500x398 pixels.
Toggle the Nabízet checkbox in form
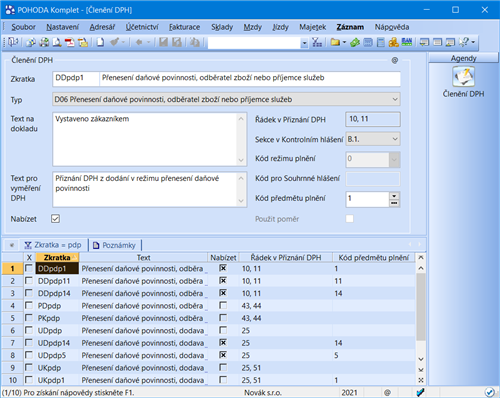(x=55, y=219)
